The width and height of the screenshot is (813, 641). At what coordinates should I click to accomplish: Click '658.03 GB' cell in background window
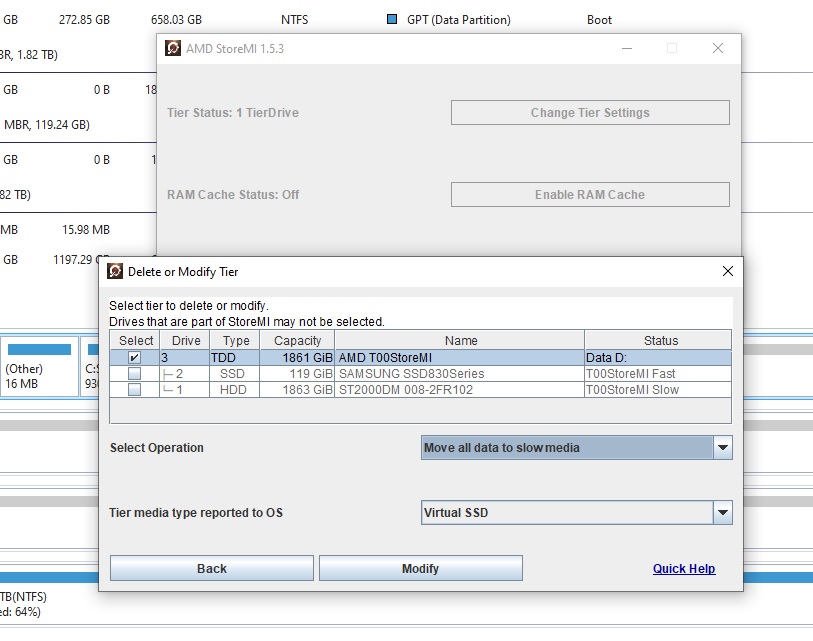click(176, 20)
